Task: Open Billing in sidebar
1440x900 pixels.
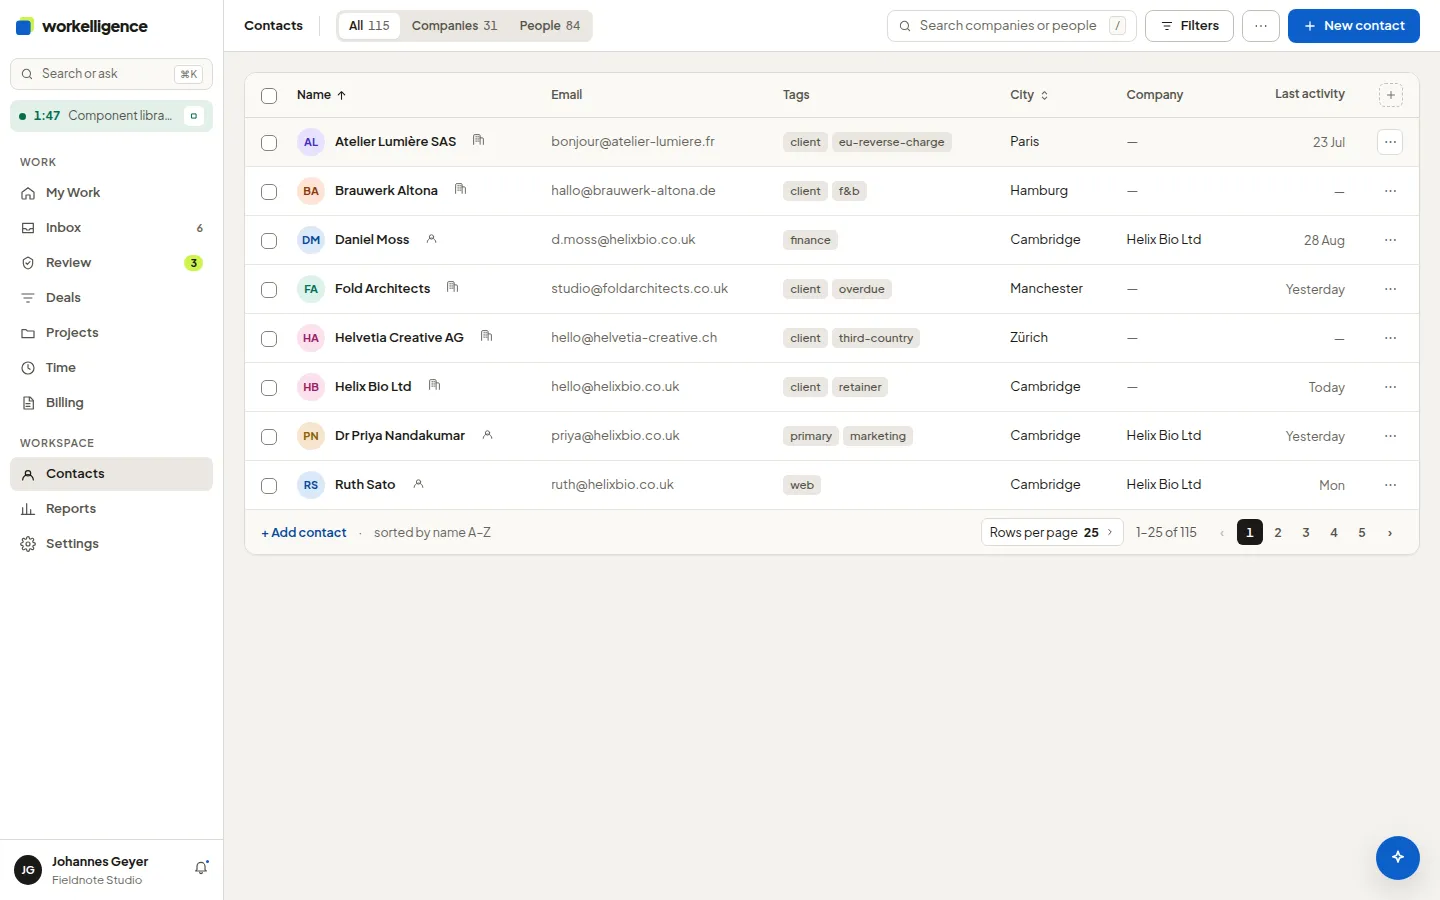Action: [x=111, y=403]
